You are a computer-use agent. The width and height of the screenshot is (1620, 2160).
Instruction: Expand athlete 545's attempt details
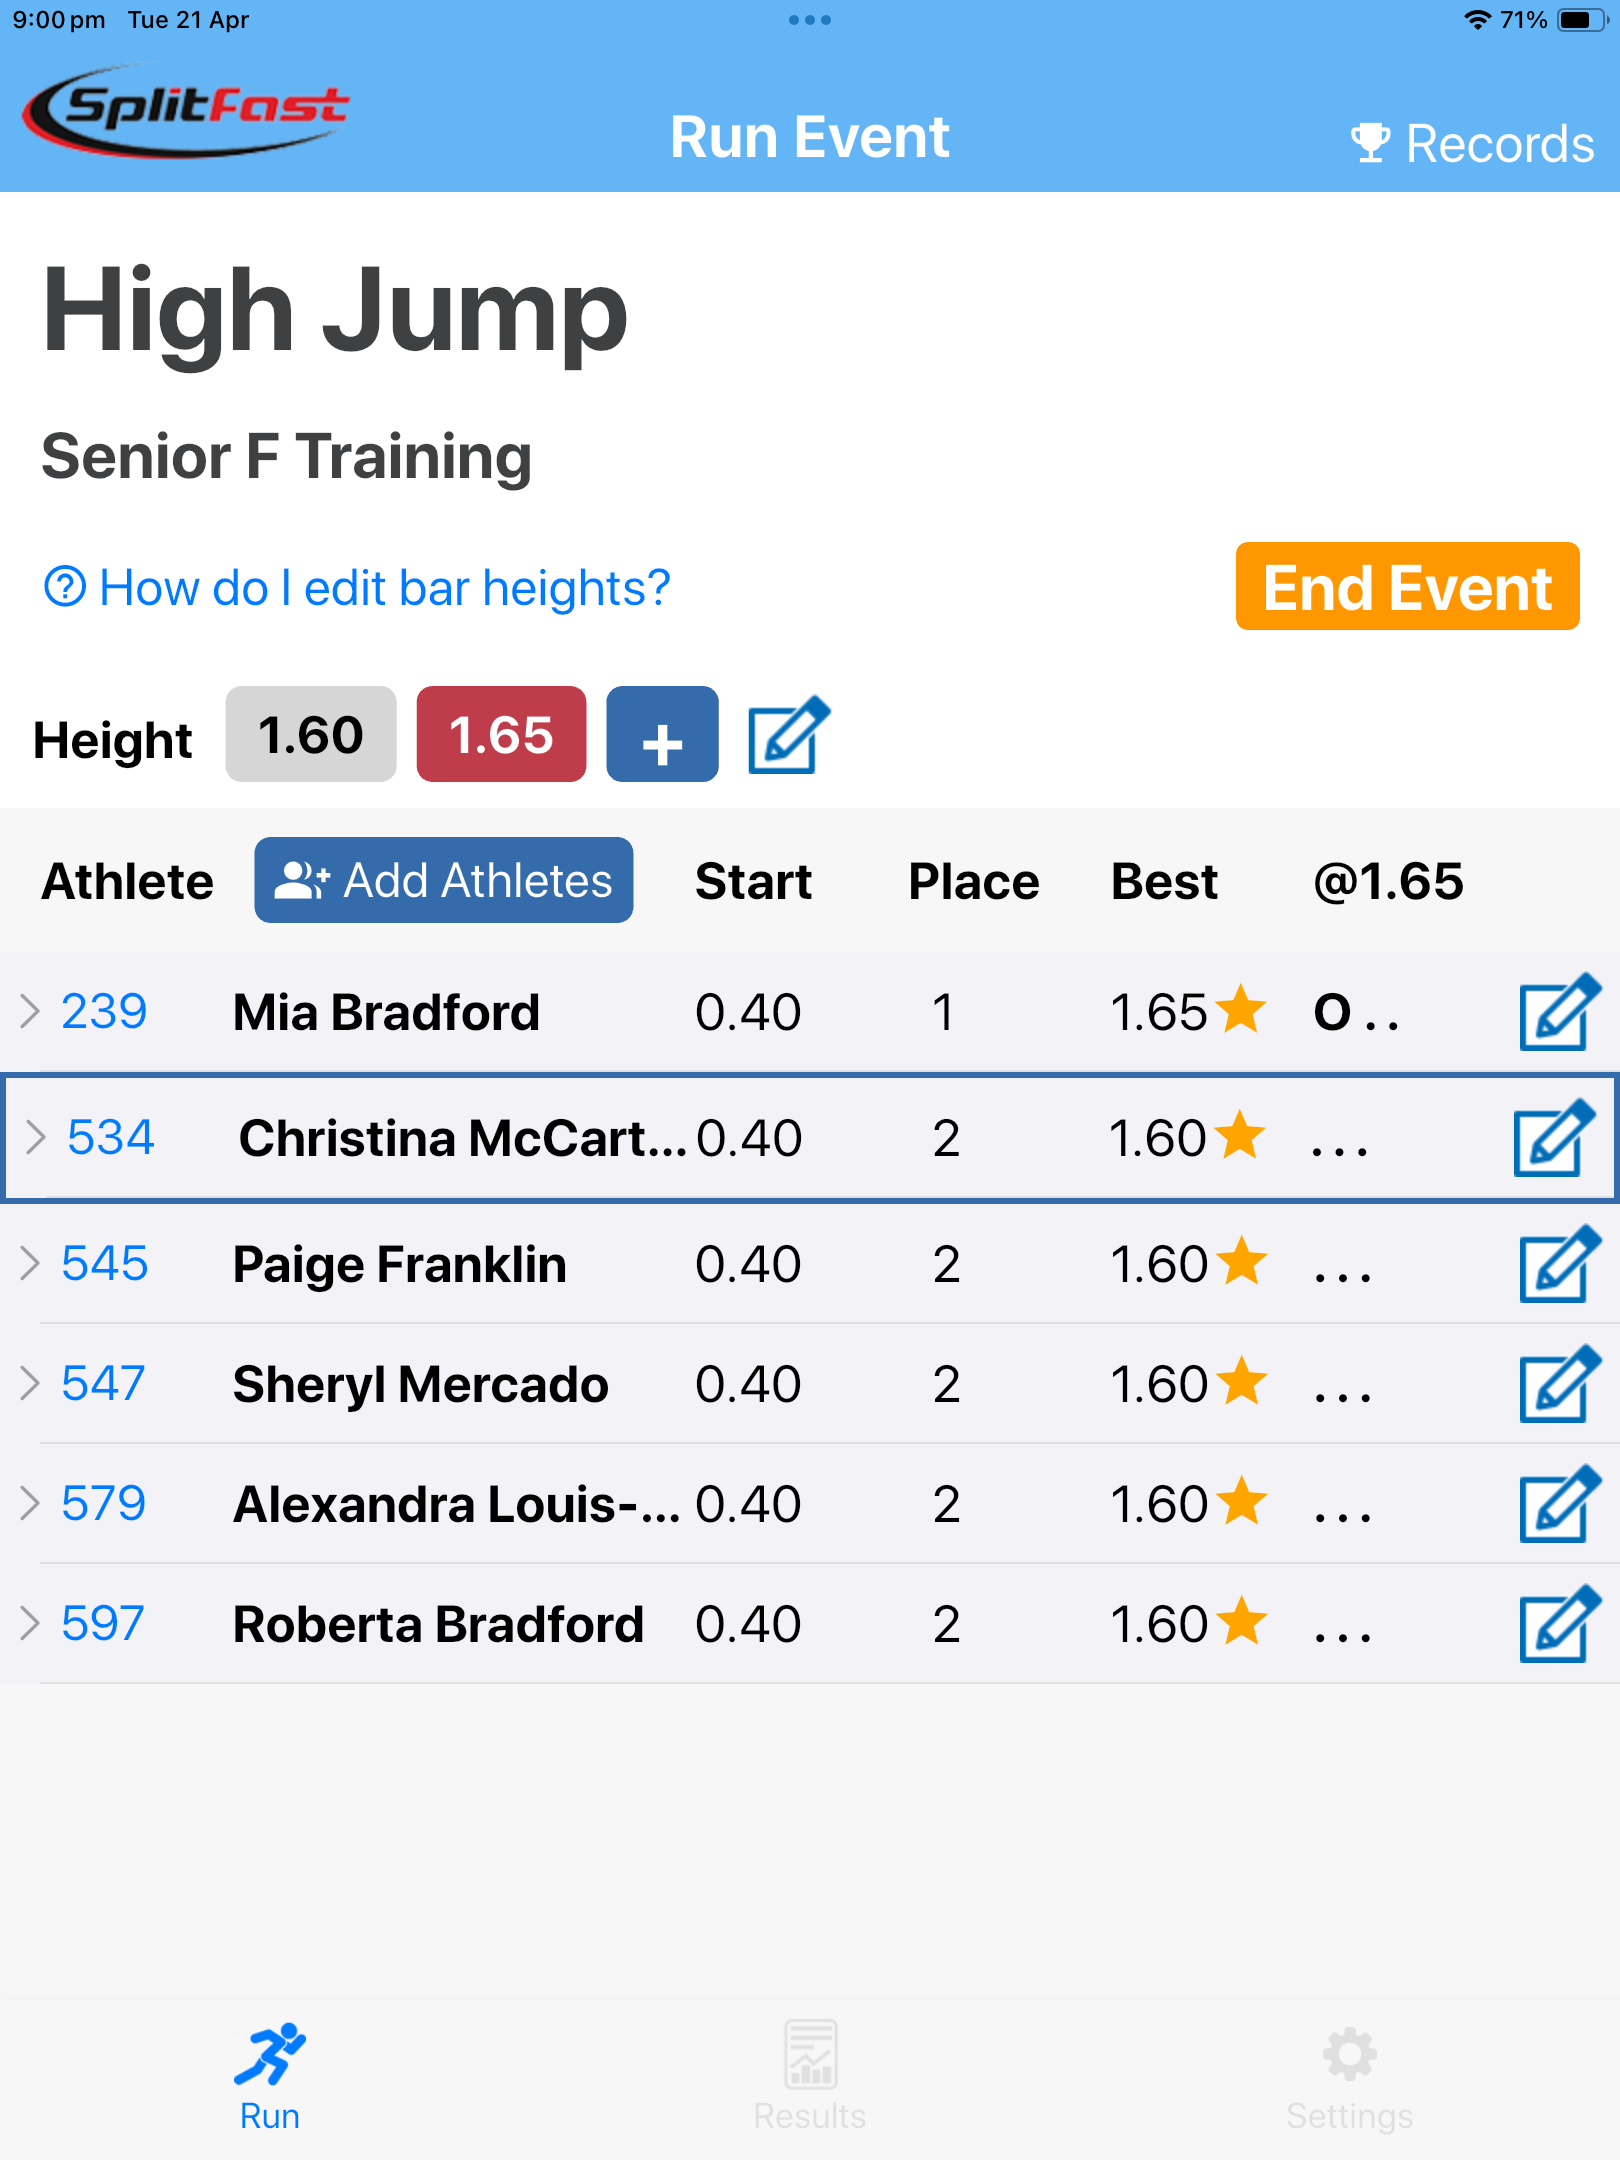30,1263
